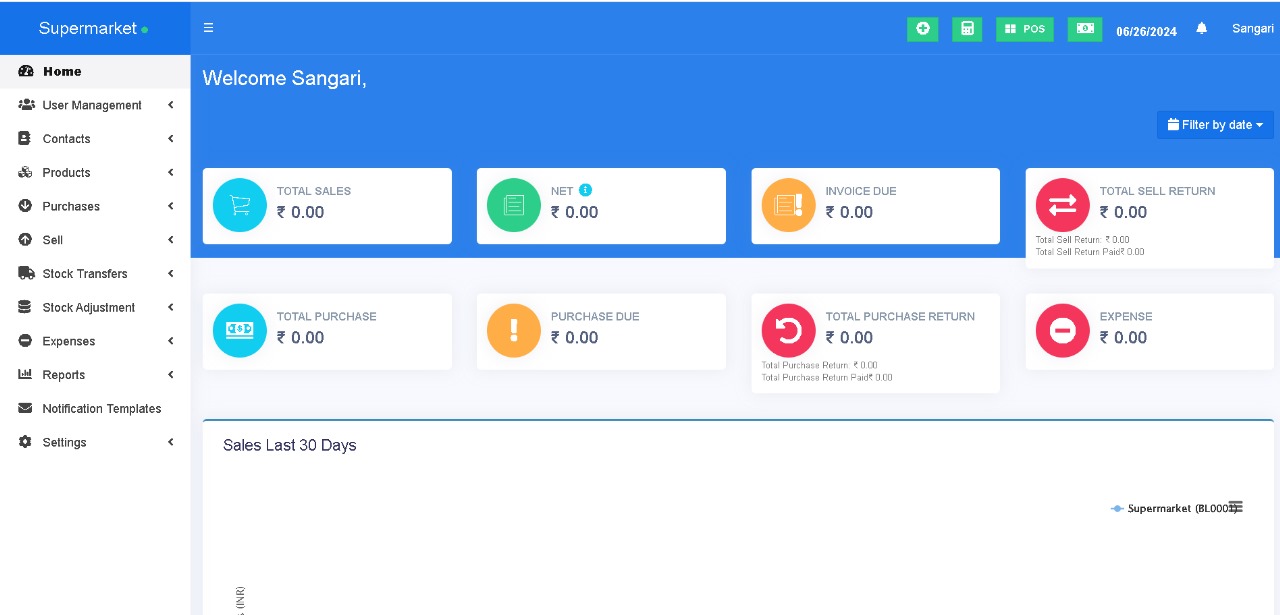Image resolution: width=1280 pixels, height=615 pixels.
Task: Open Contacts menu item
Action: pyautogui.click(x=95, y=139)
